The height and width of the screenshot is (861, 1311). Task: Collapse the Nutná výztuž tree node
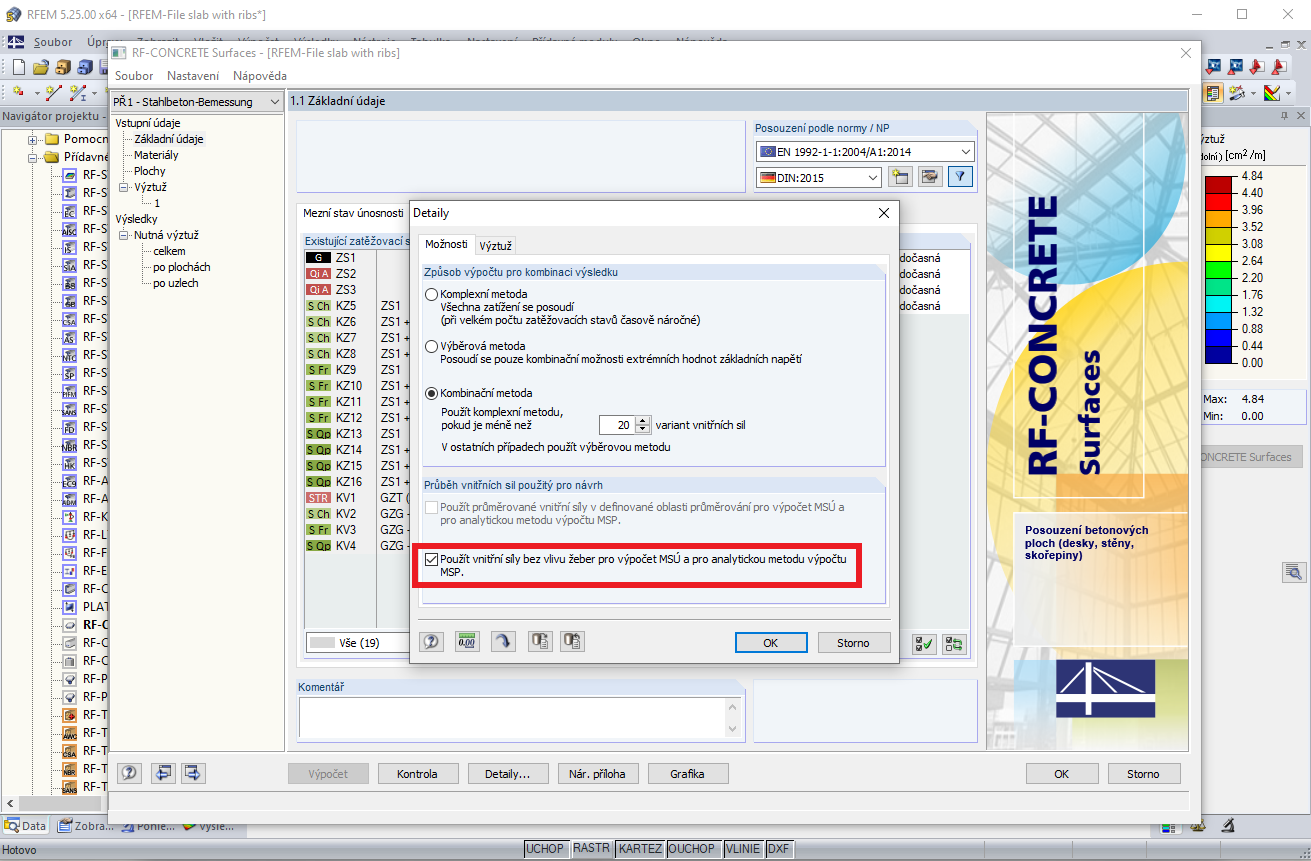pos(124,235)
